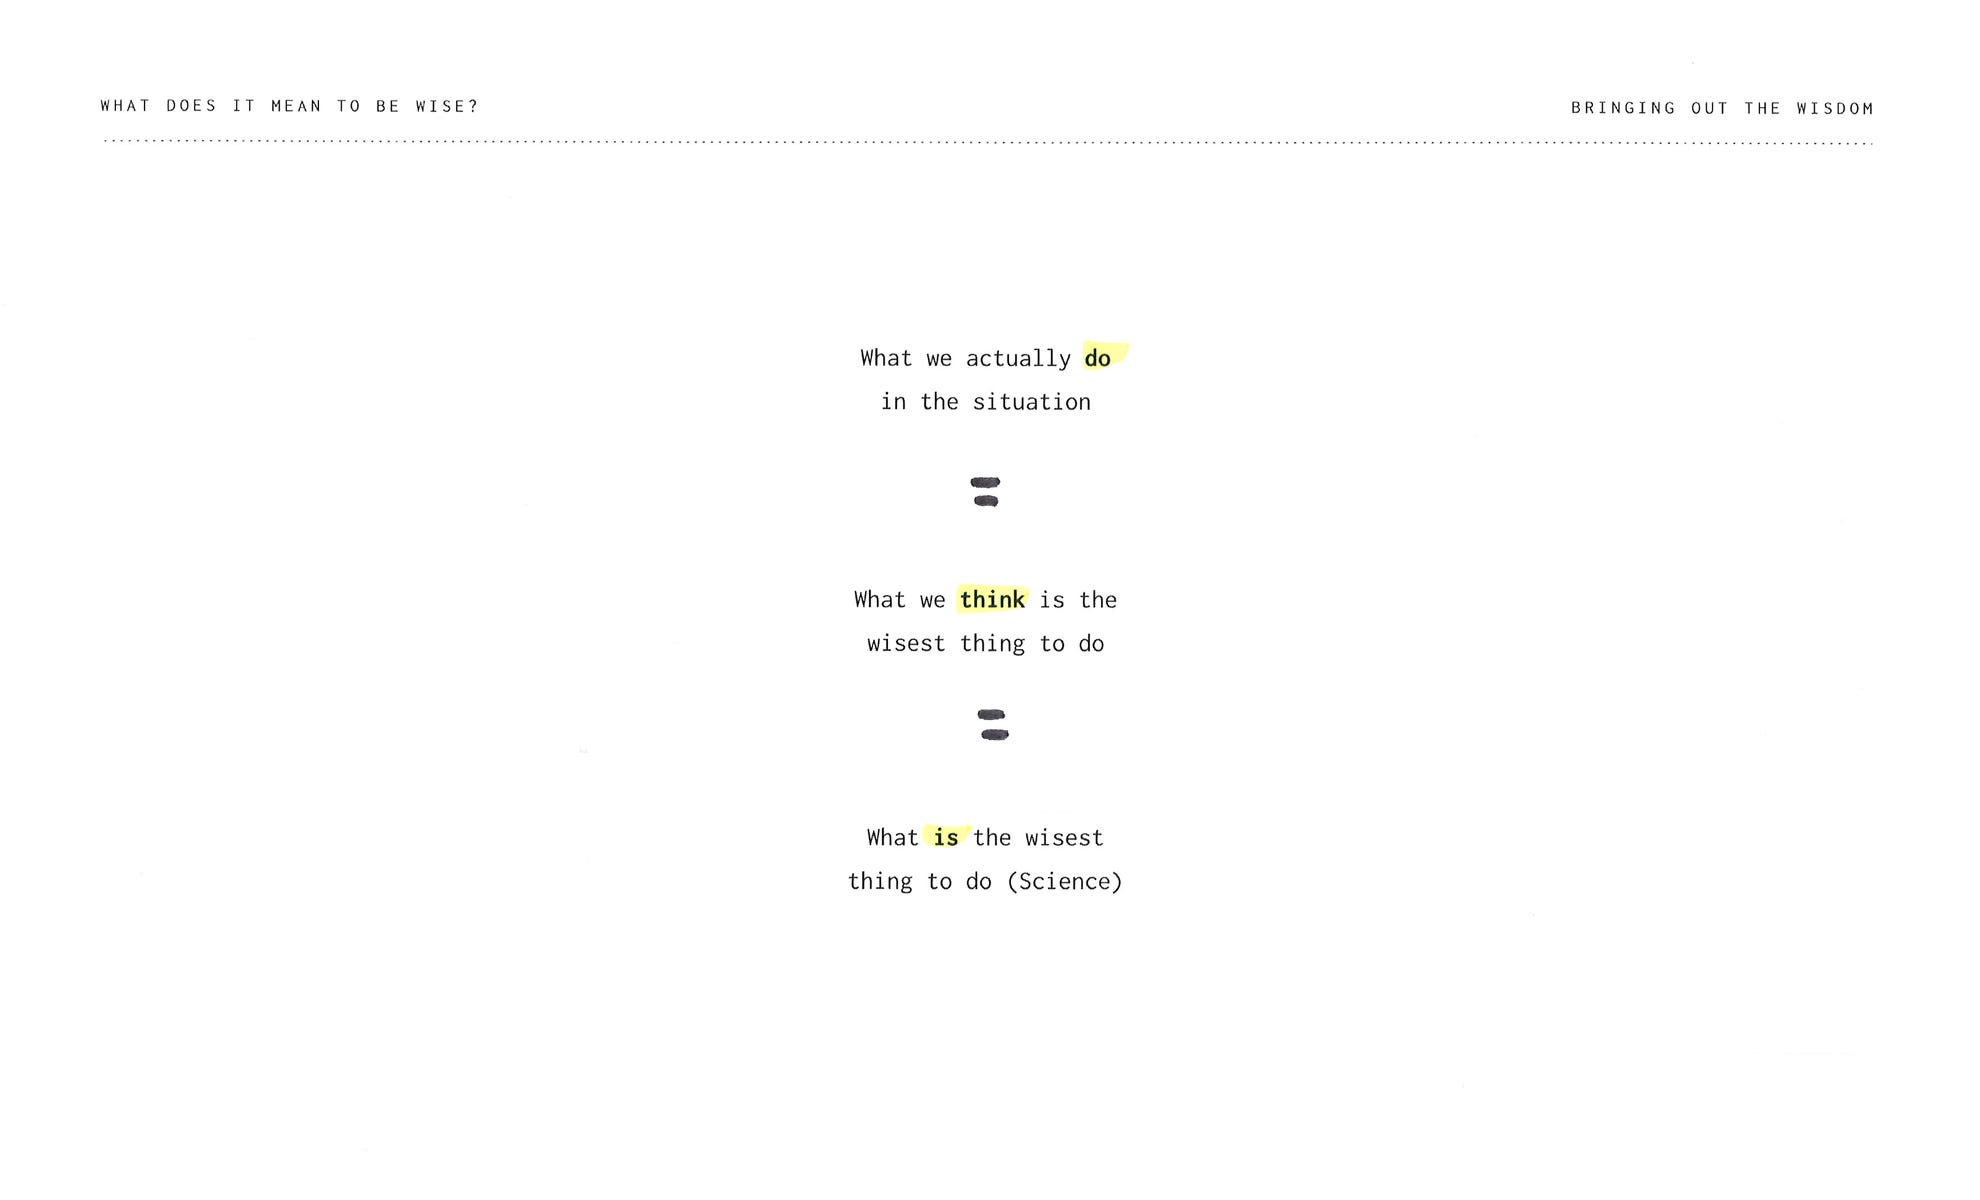The height and width of the screenshot is (1200, 1980).
Task: Click the word "(Science)" in parentheses
Action: point(1064,882)
